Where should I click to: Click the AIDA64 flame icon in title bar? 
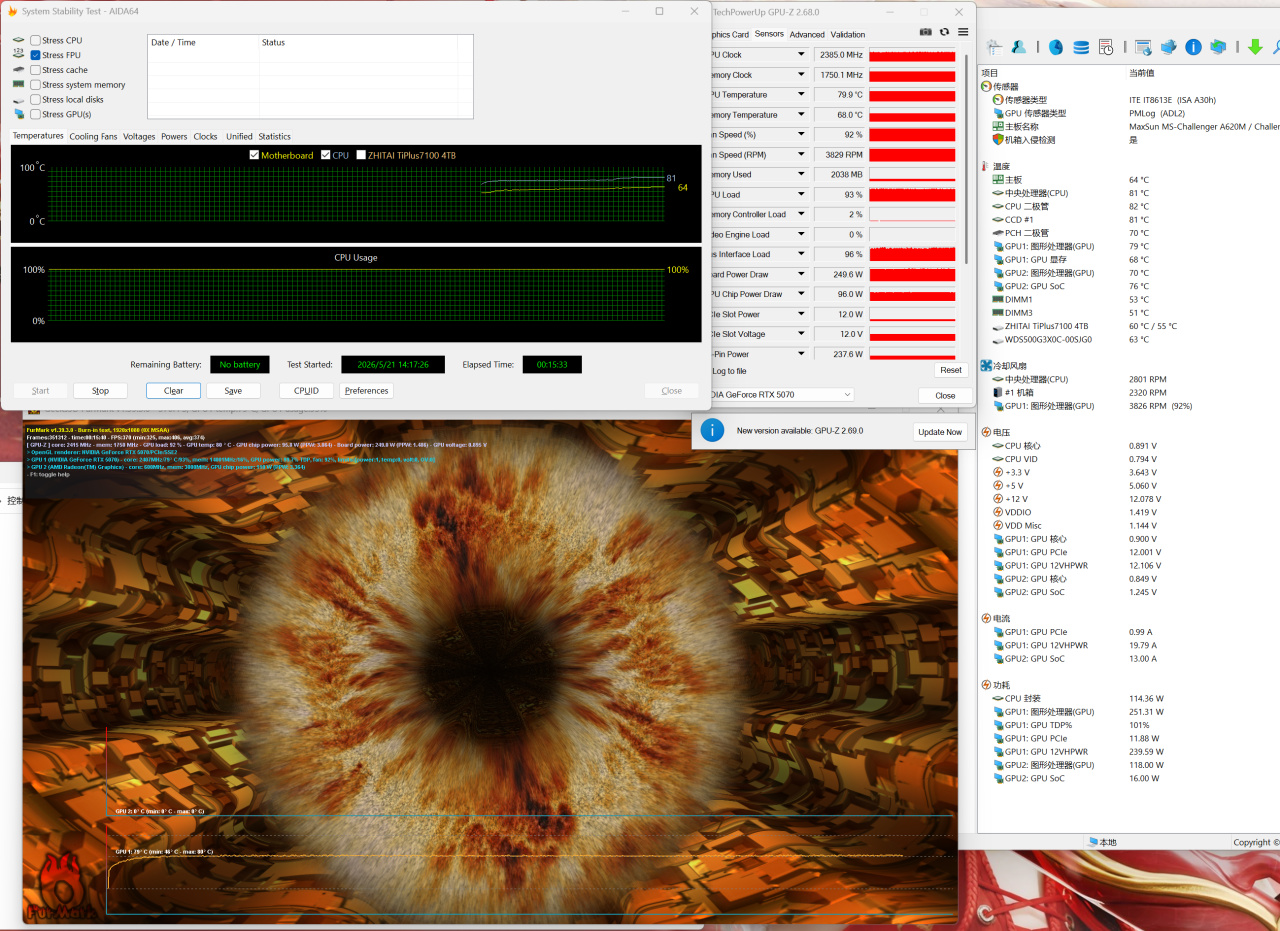10,11
